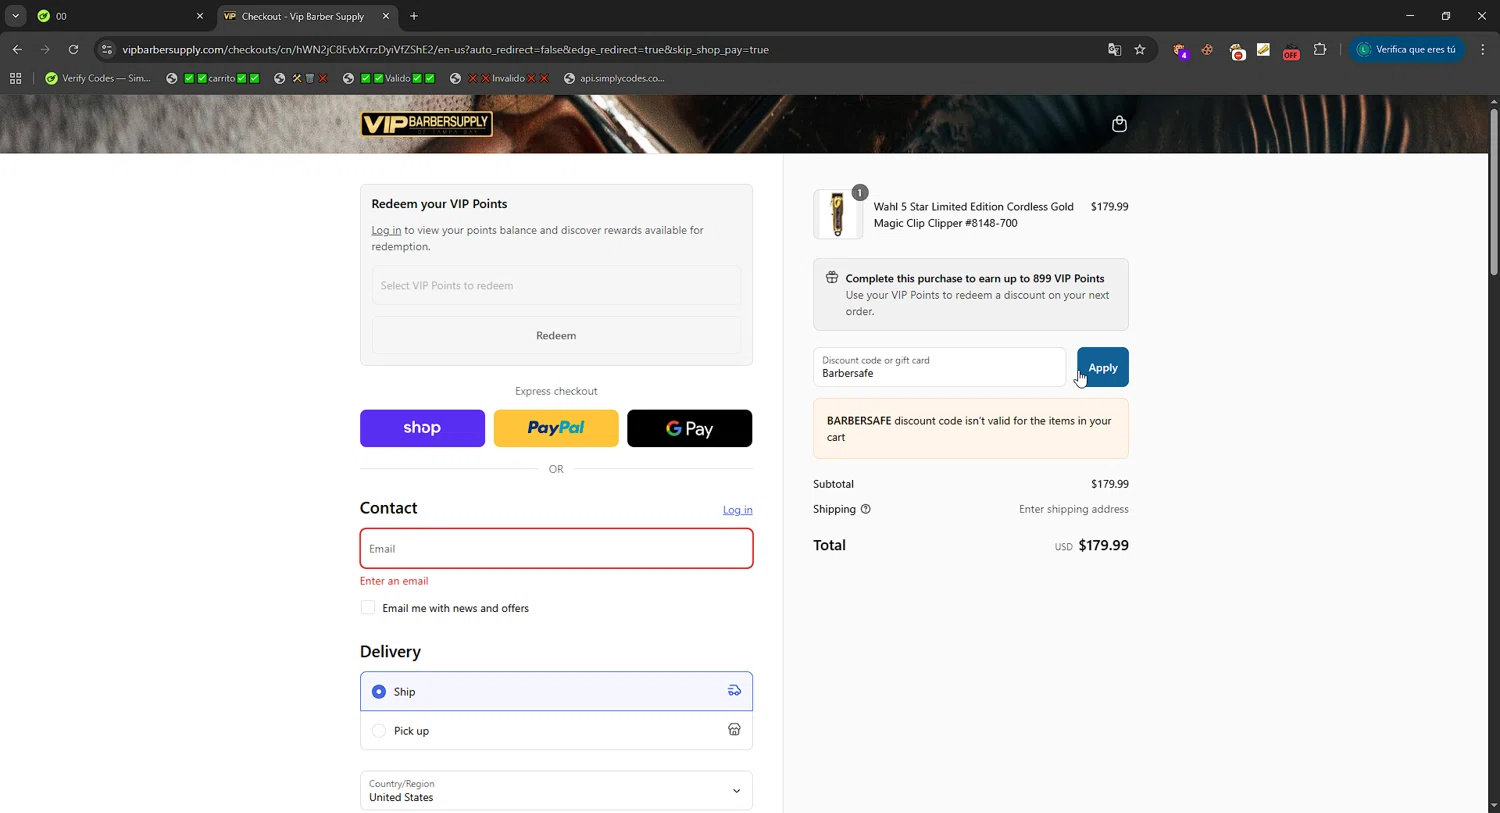This screenshot has width=1500, height=813.
Task: Click the scrollbar down arrow
Action: pos(1494,806)
